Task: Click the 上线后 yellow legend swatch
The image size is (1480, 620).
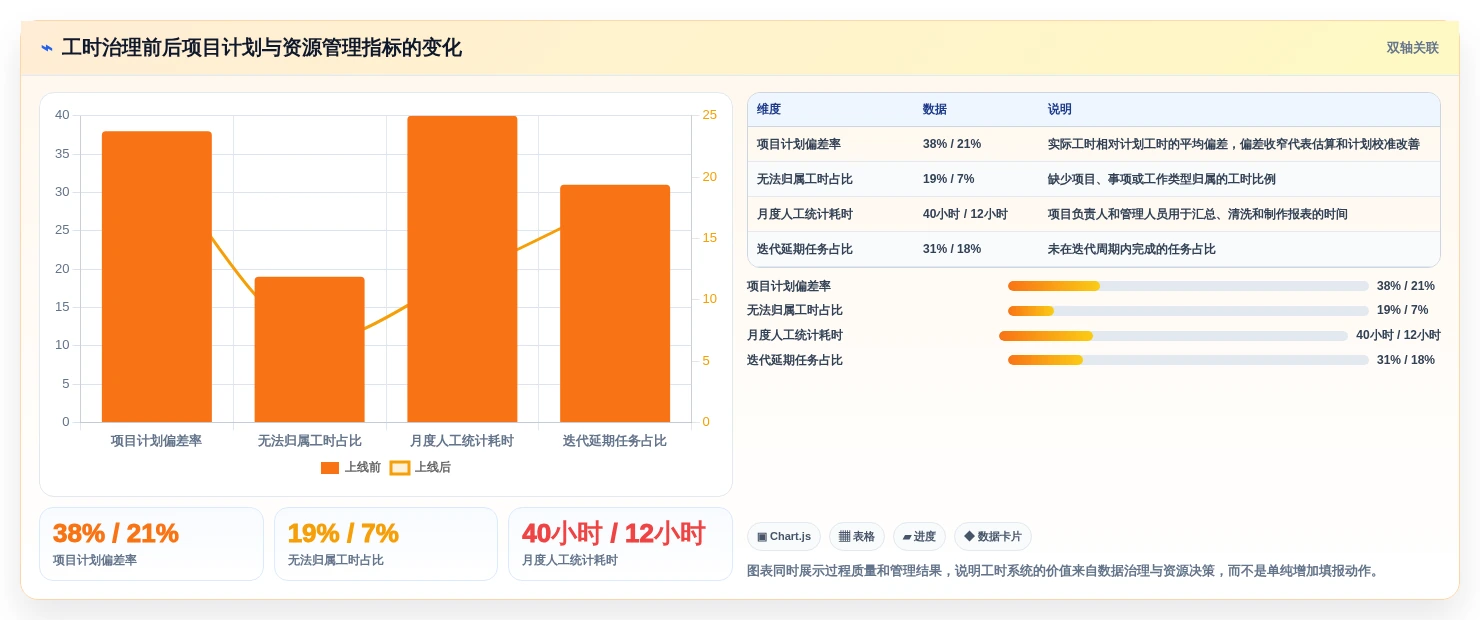Action: 400,467
